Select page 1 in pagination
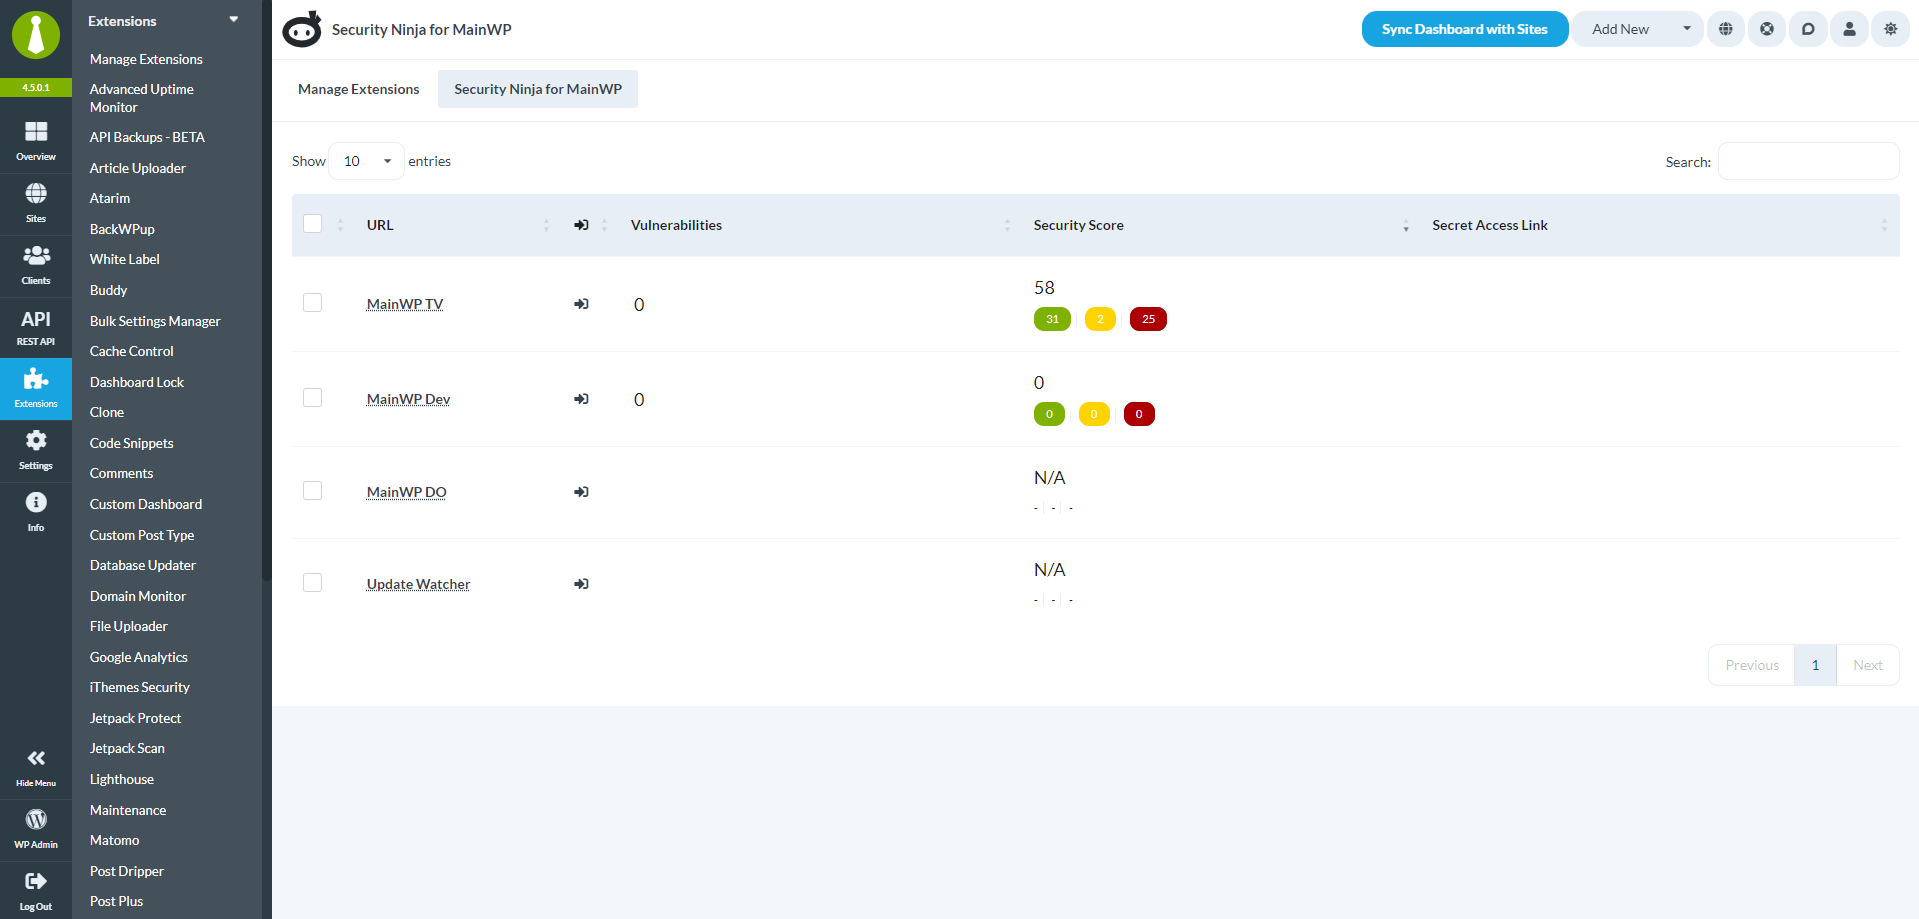This screenshot has width=1919, height=919. (1815, 665)
